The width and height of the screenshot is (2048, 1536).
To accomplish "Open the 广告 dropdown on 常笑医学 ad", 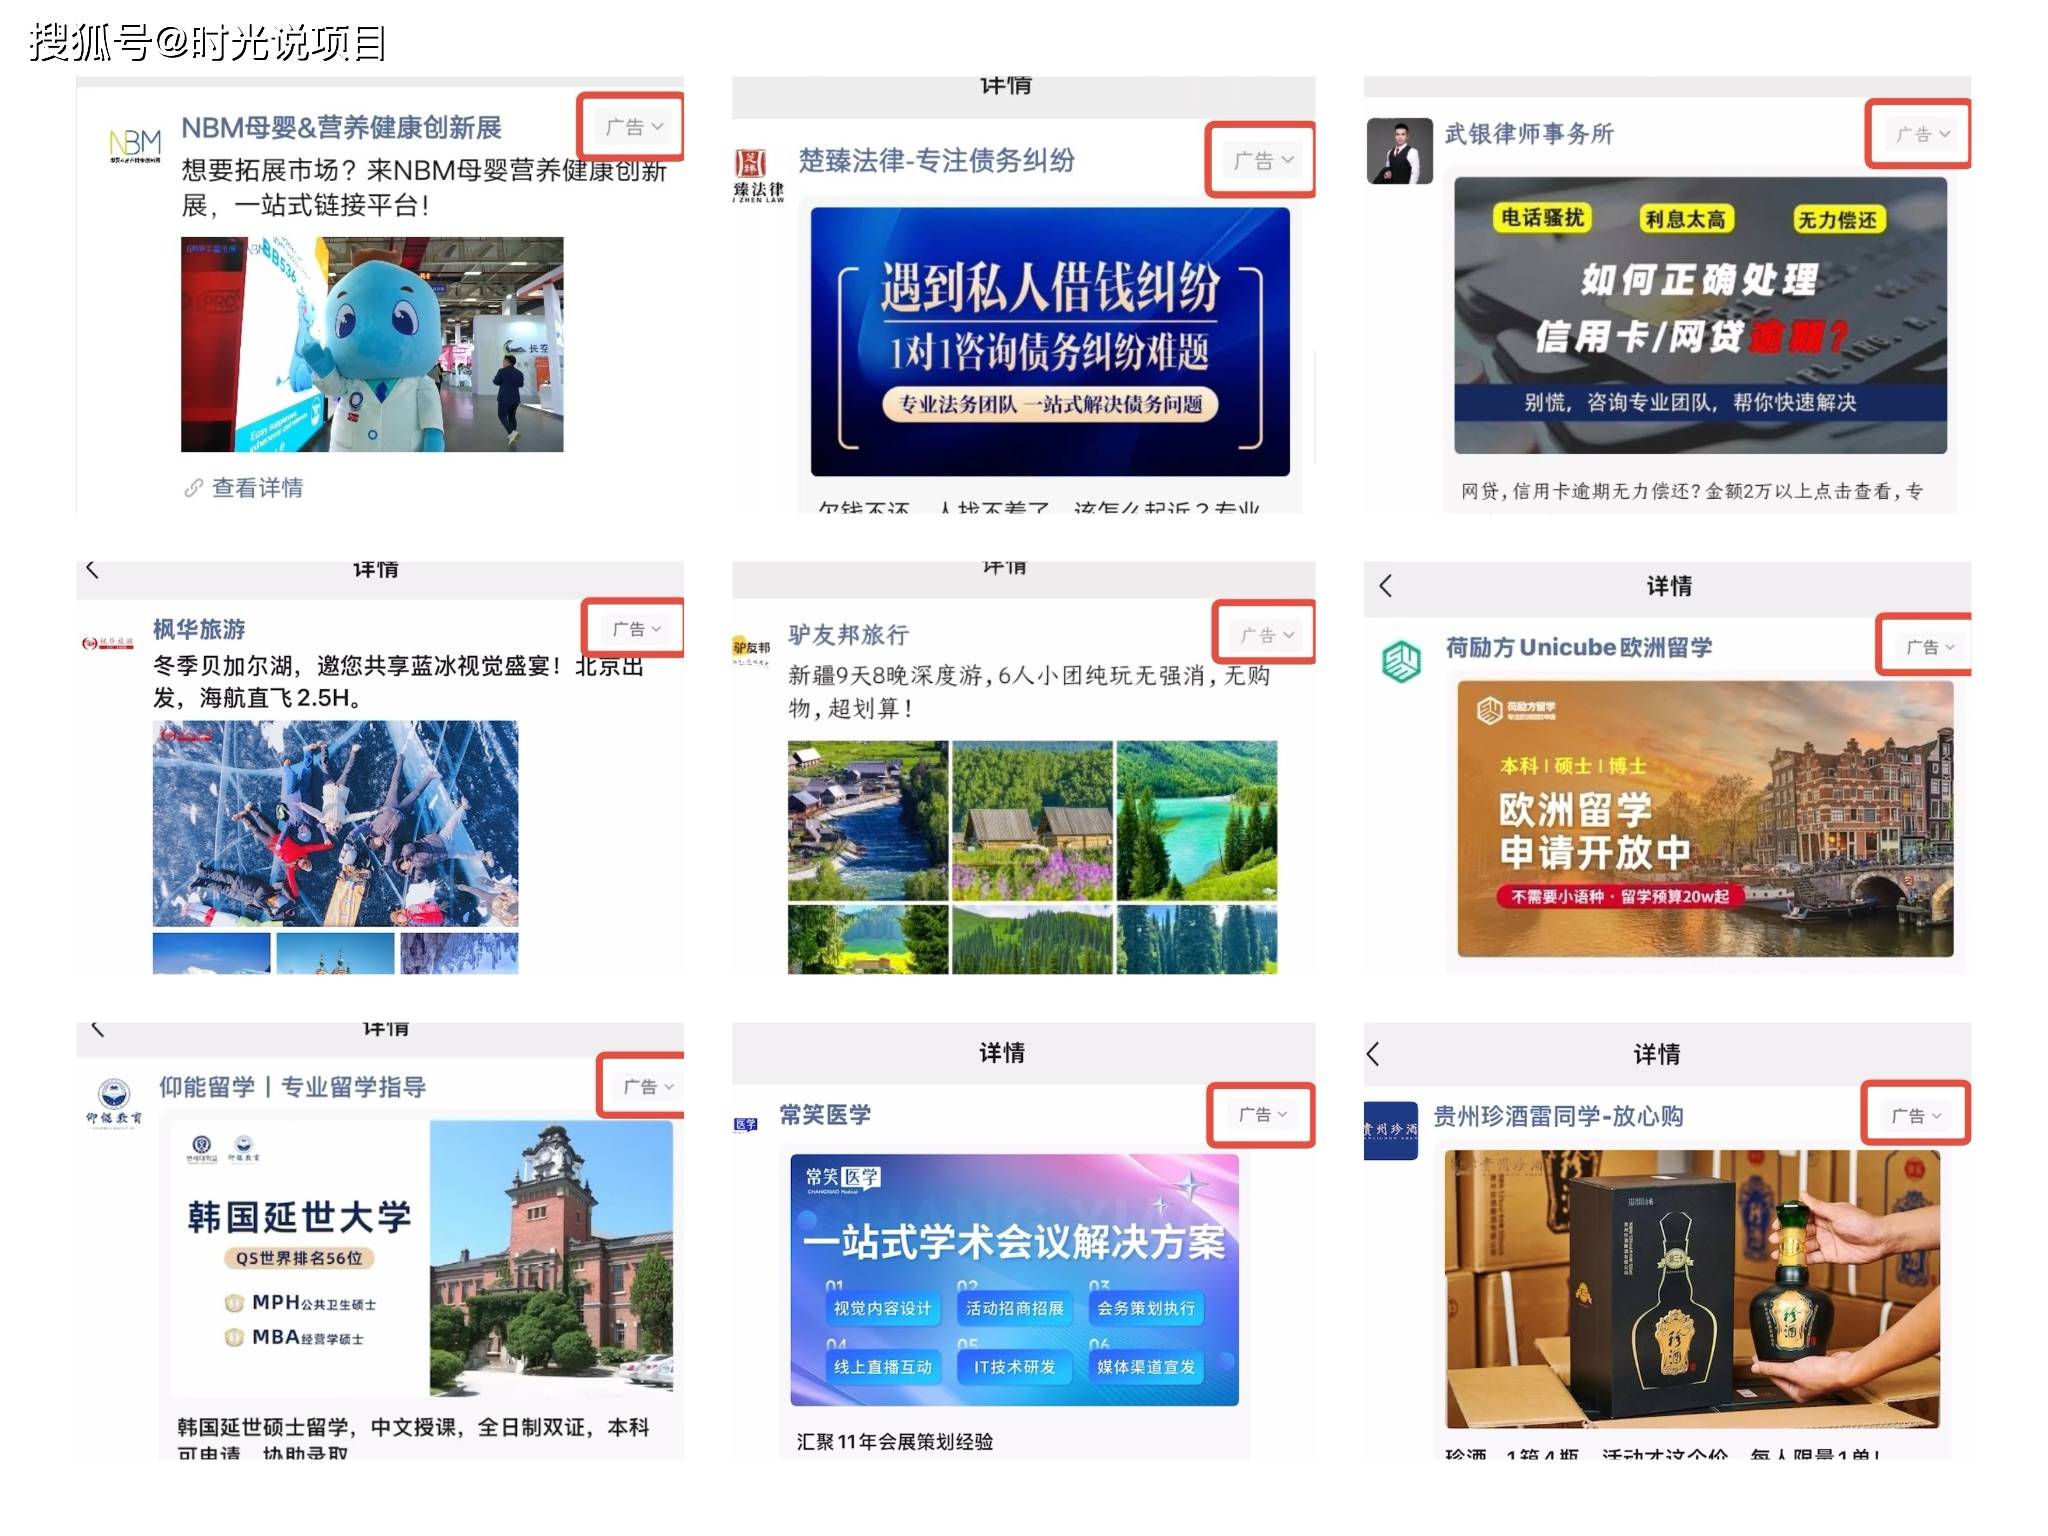I will coord(1262,1114).
